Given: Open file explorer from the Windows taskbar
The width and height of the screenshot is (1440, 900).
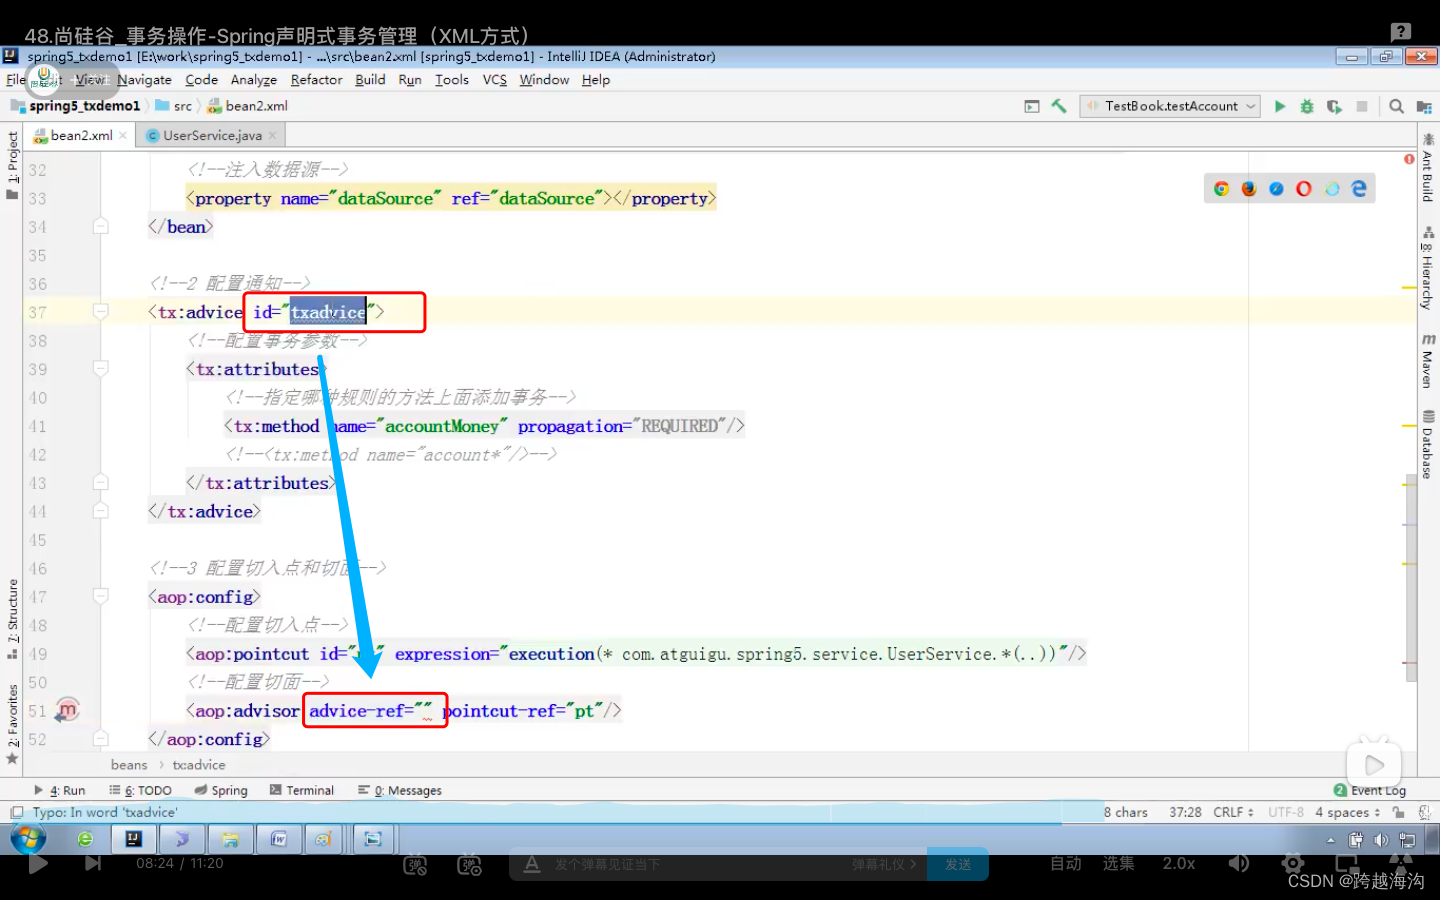Looking at the screenshot, I should [x=230, y=839].
